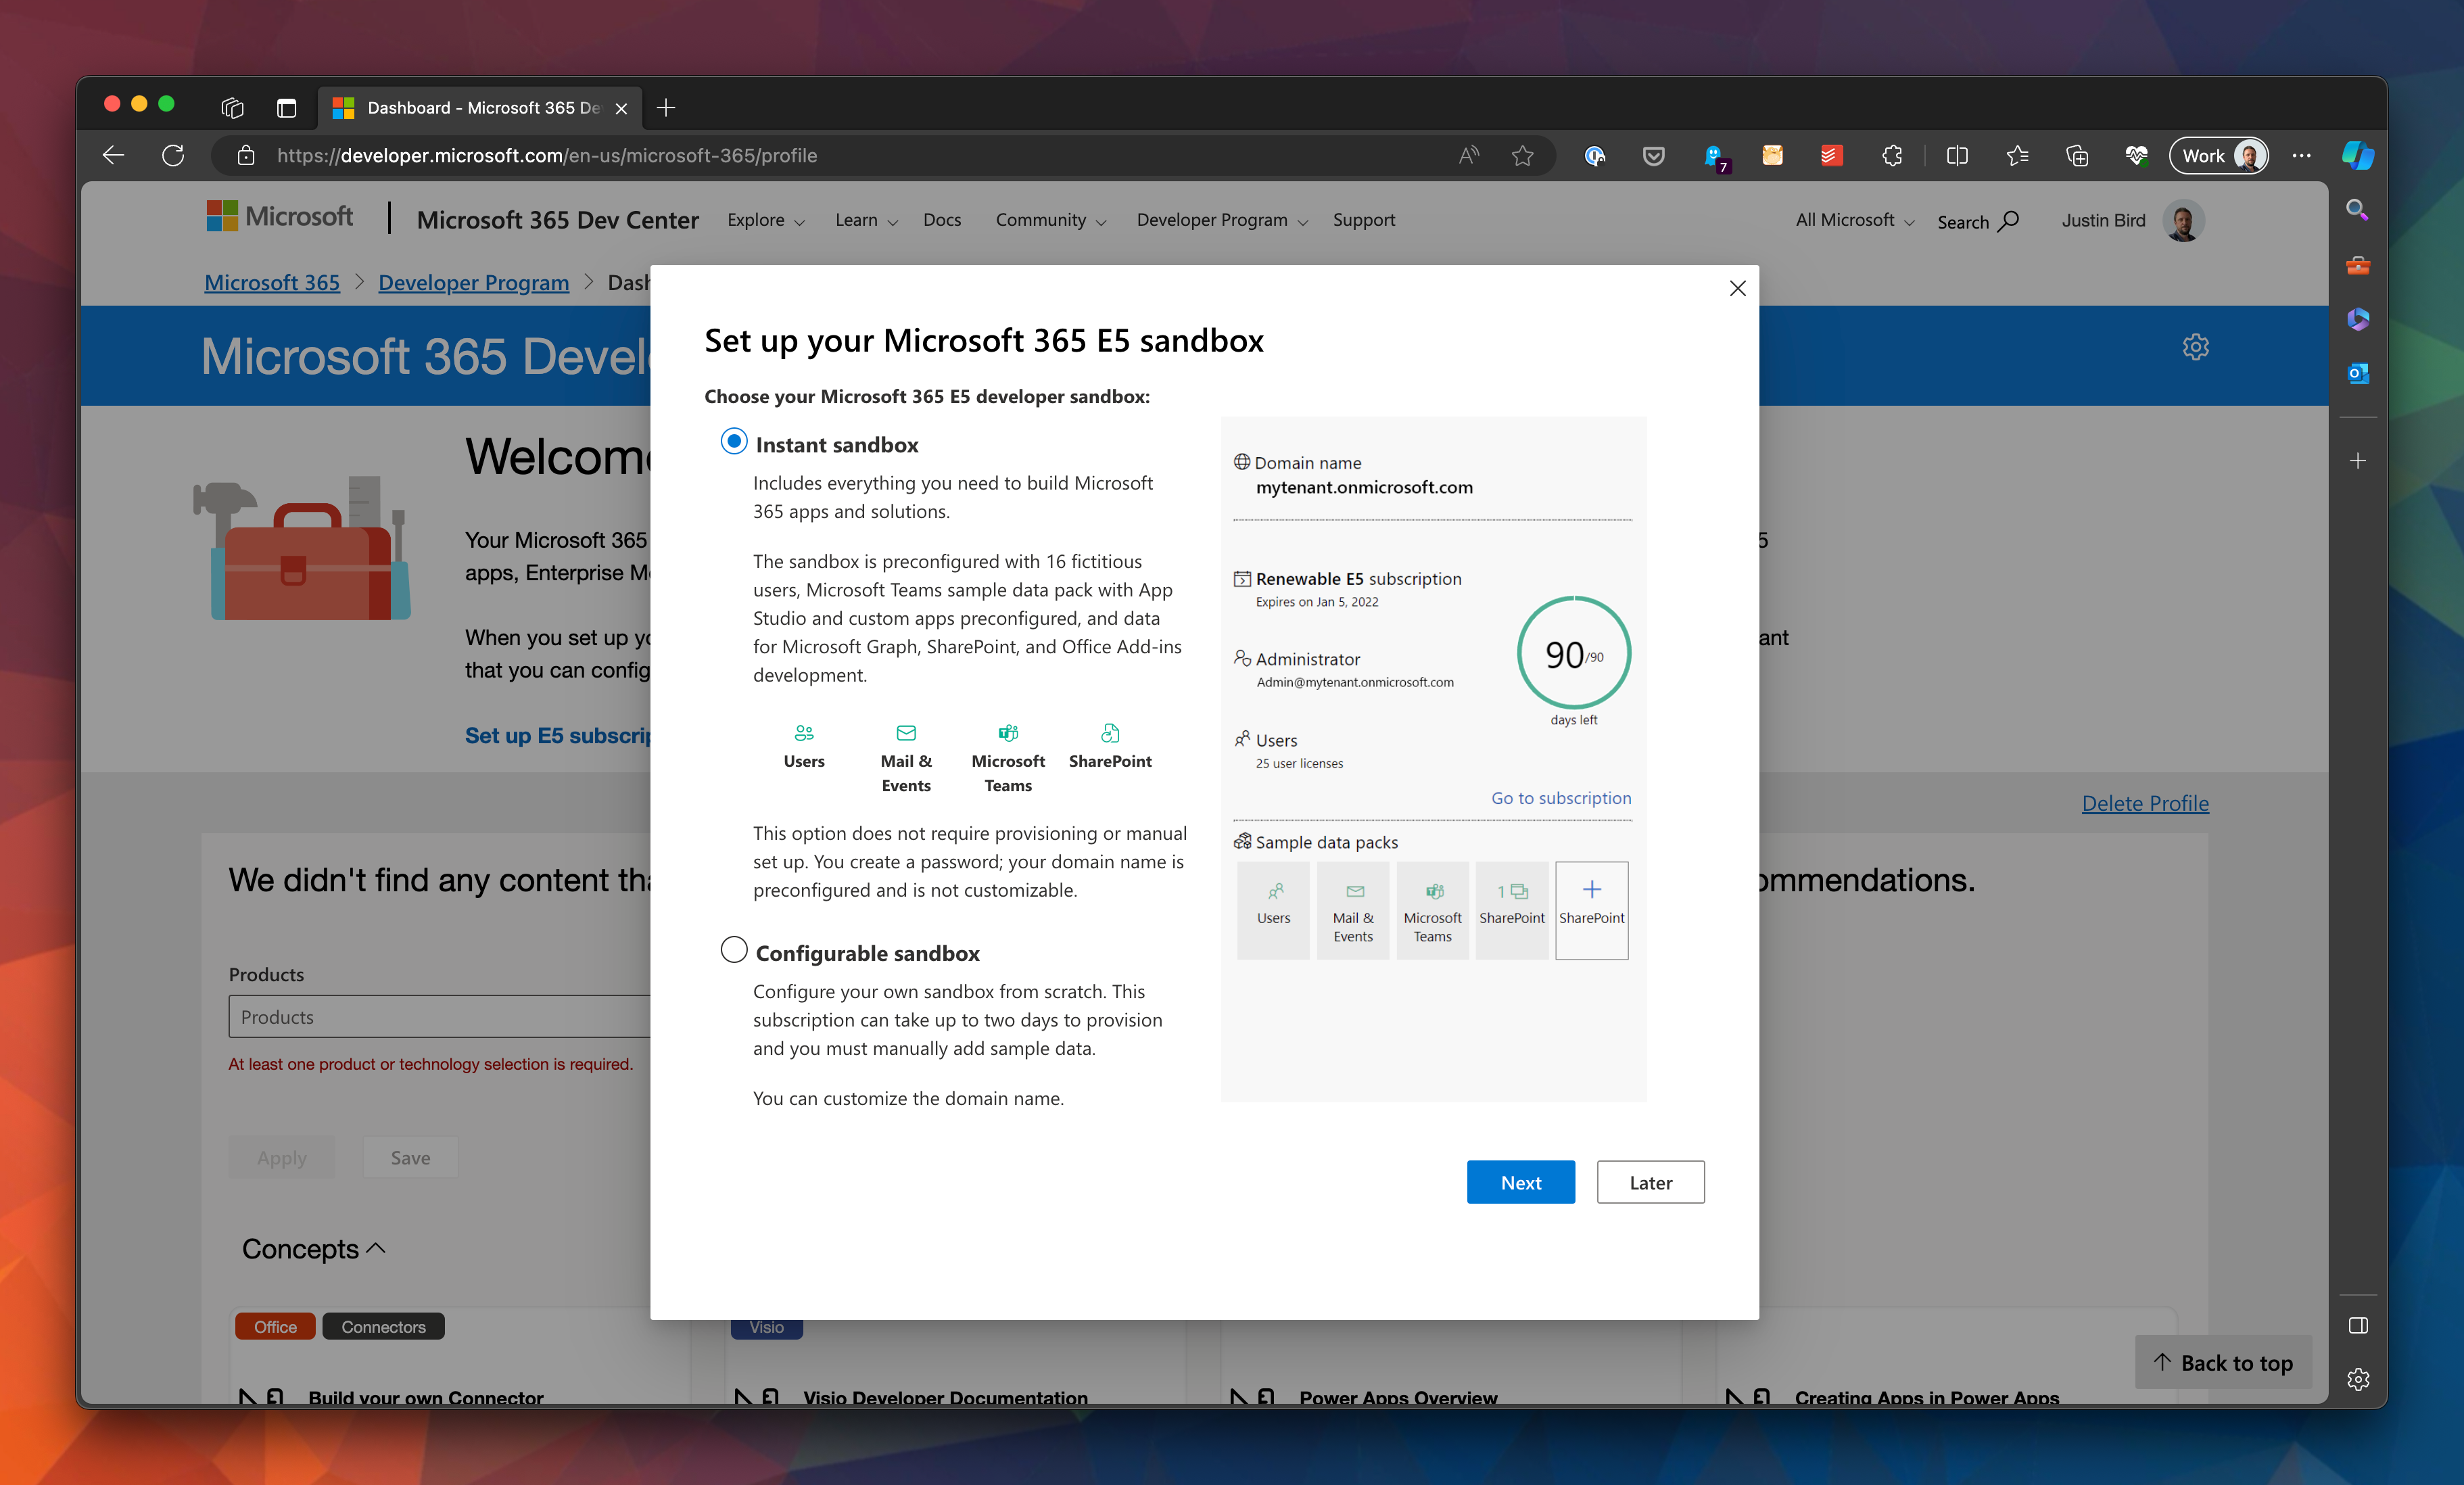The image size is (2464, 1485).
Task: Click the Users sample data pack tile
Action: point(1273,910)
